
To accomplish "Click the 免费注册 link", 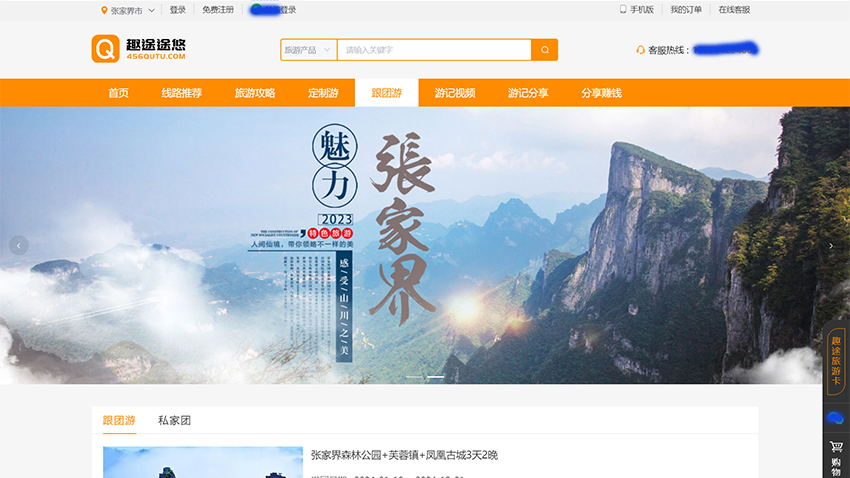I will click(x=218, y=10).
